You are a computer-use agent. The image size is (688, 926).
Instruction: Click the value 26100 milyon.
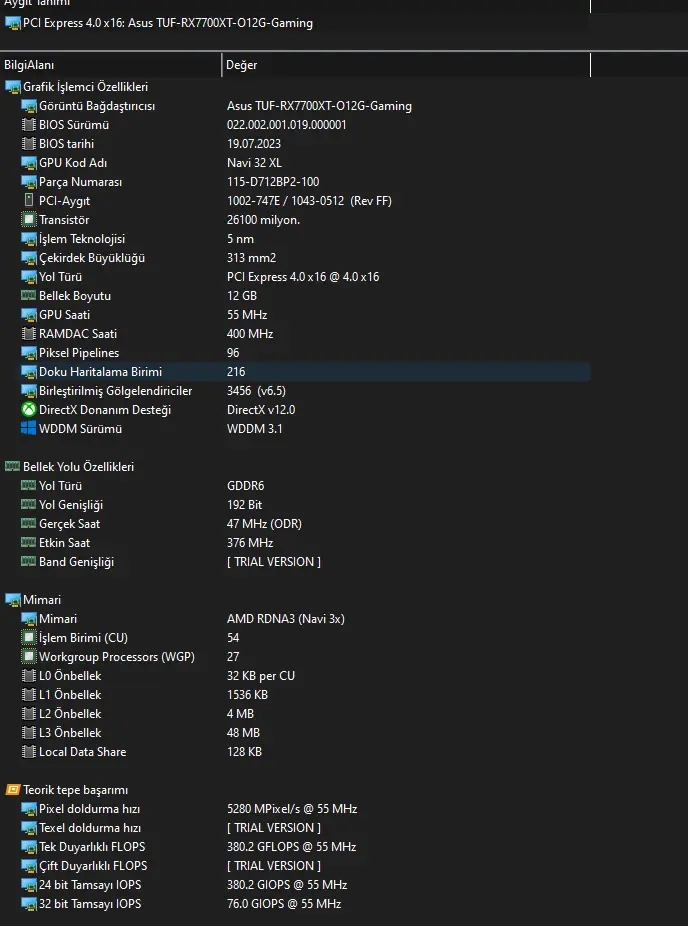tap(263, 220)
